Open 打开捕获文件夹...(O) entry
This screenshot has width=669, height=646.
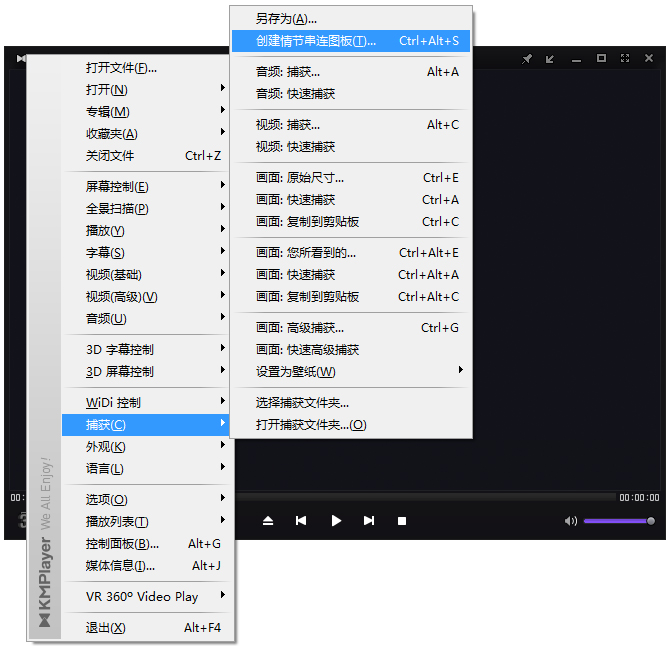point(351,425)
